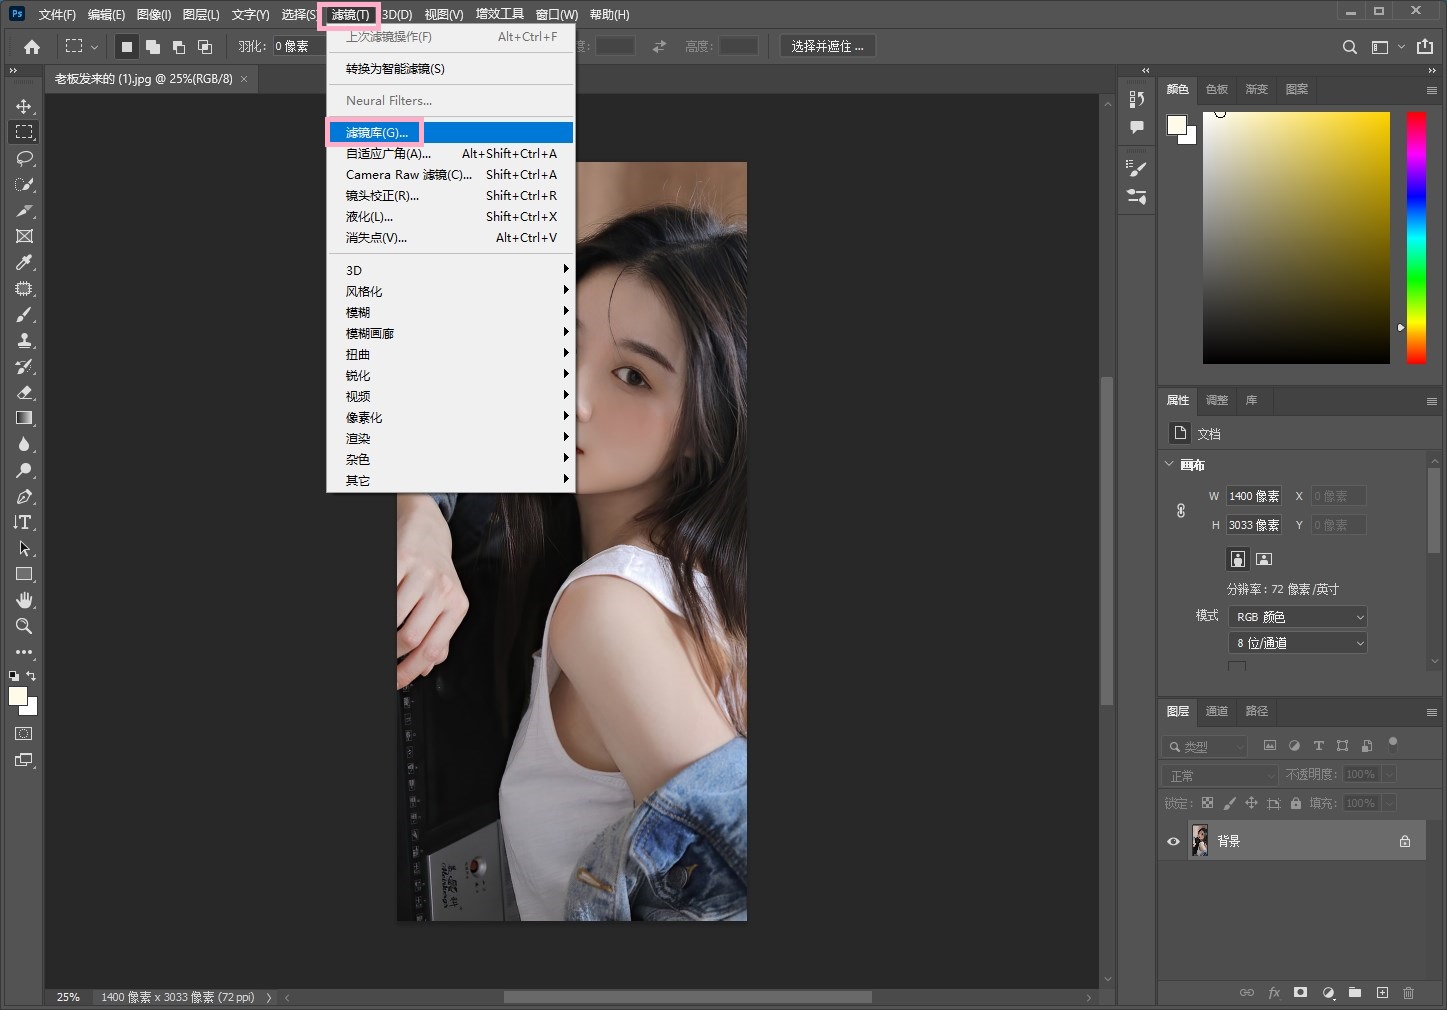The height and width of the screenshot is (1010, 1447).
Task: Select the Eyedropper tool
Action: [x=24, y=262]
